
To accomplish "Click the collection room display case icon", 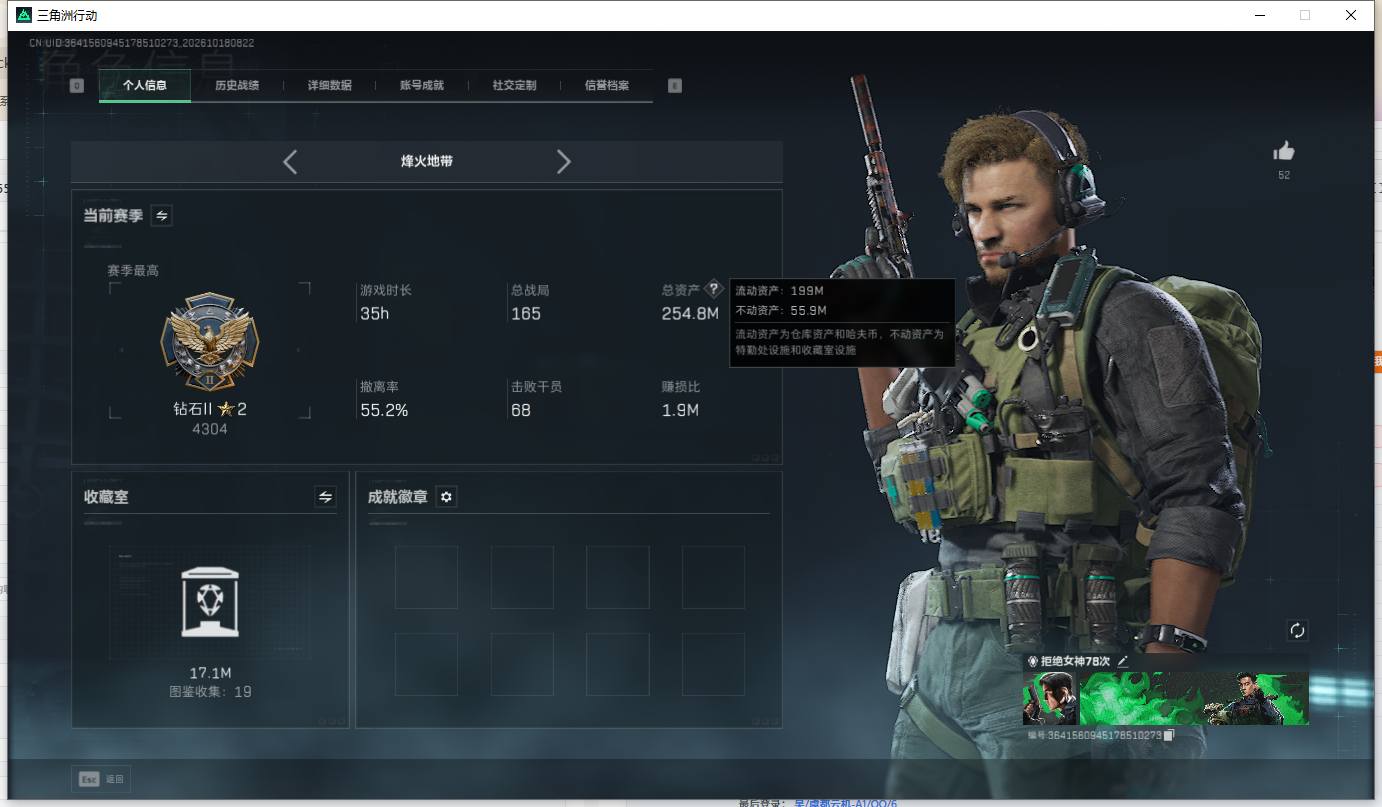I will pos(210,602).
